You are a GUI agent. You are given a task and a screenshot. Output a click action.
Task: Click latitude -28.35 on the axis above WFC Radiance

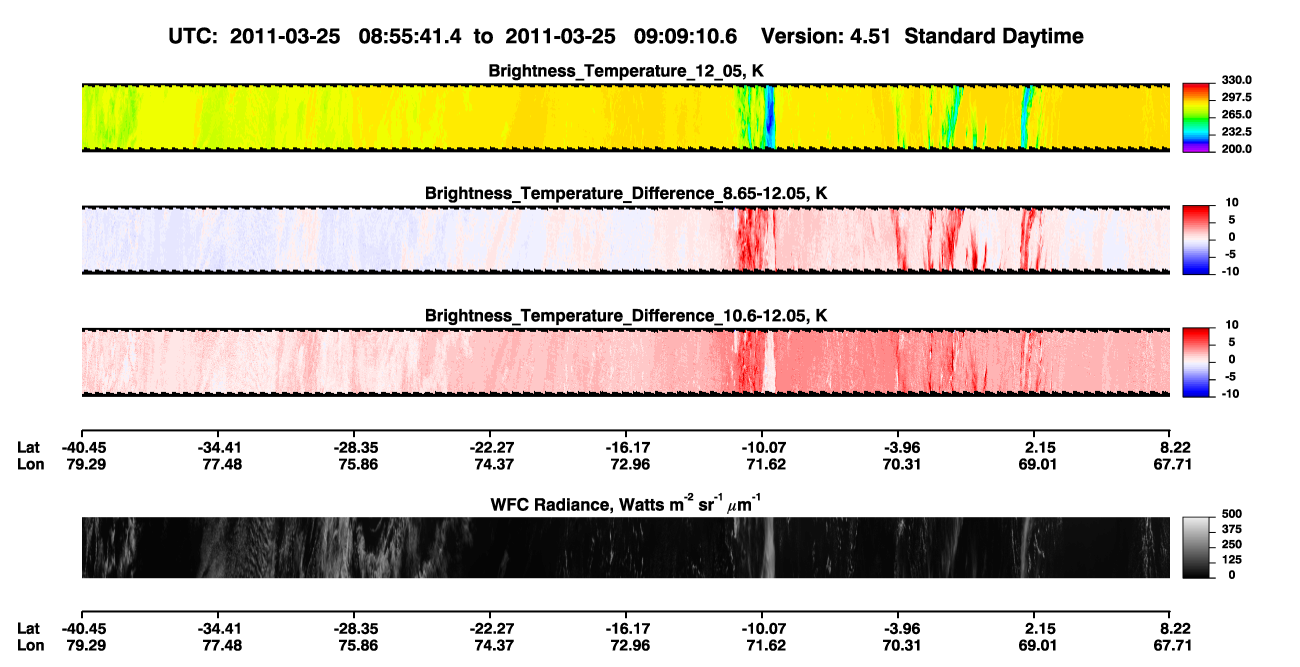point(355,447)
